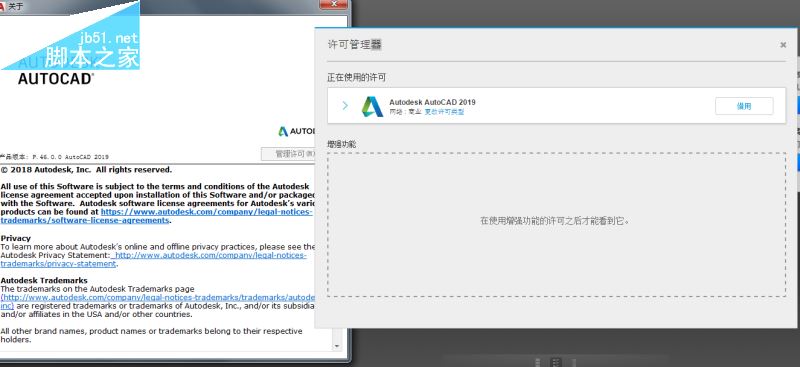Select the '在使用增强功能的许可之后才能看到它' message
Image resolution: width=800 pixels, height=367 pixels.
pos(555,221)
